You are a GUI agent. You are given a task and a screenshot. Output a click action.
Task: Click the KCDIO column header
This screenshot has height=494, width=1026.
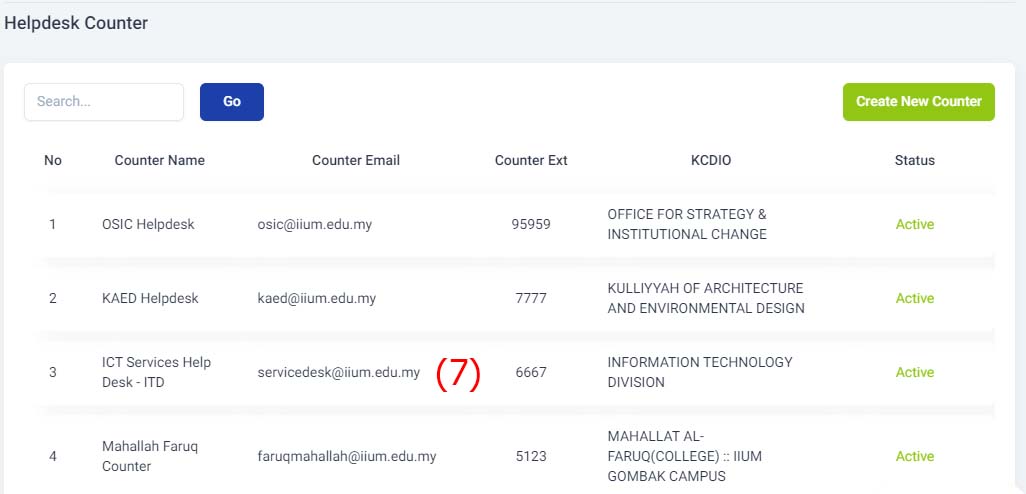tap(711, 160)
